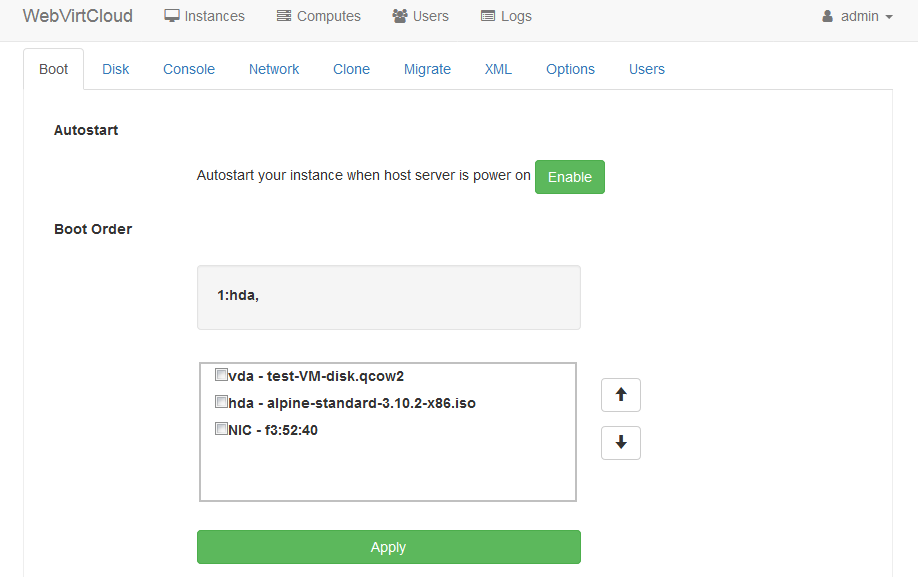Select the XML tab
This screenshot has width=918, height=577.
(498, 69)
